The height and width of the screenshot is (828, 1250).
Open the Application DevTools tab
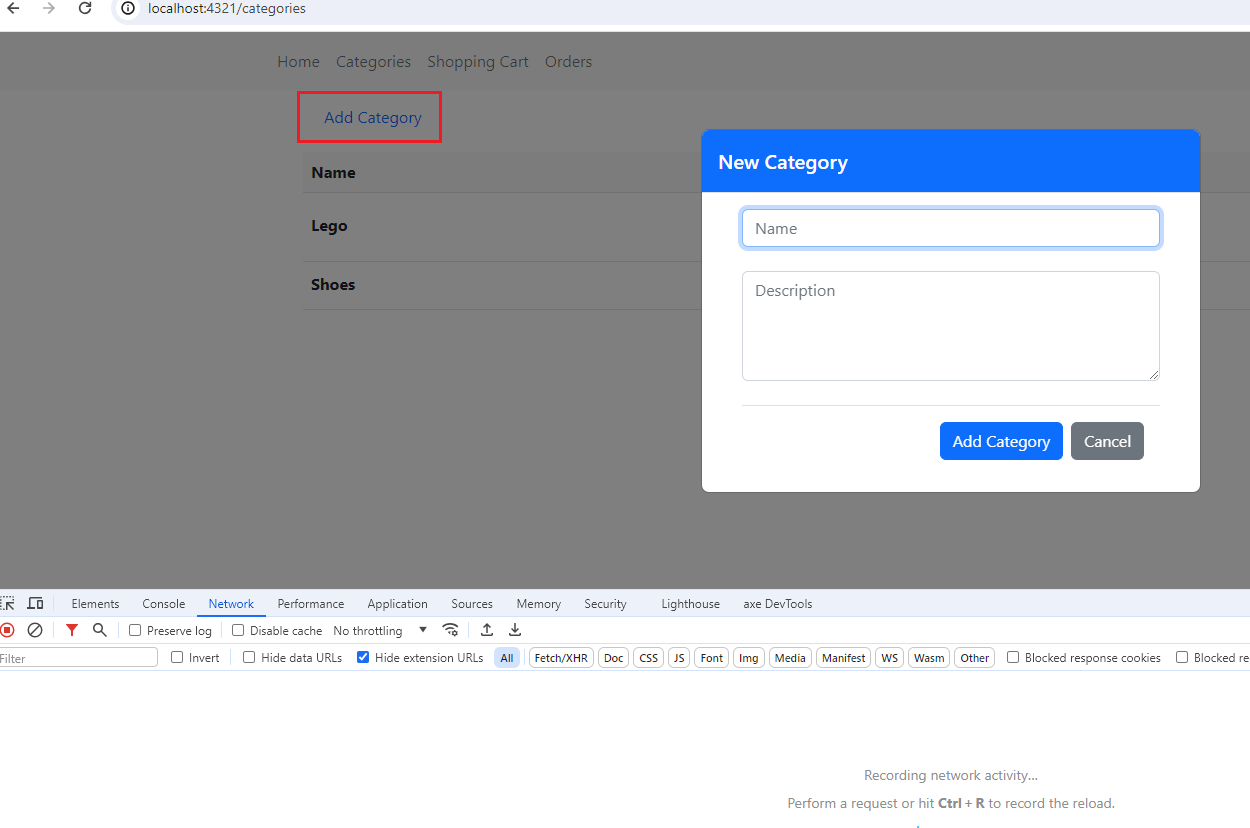(397, 604)
